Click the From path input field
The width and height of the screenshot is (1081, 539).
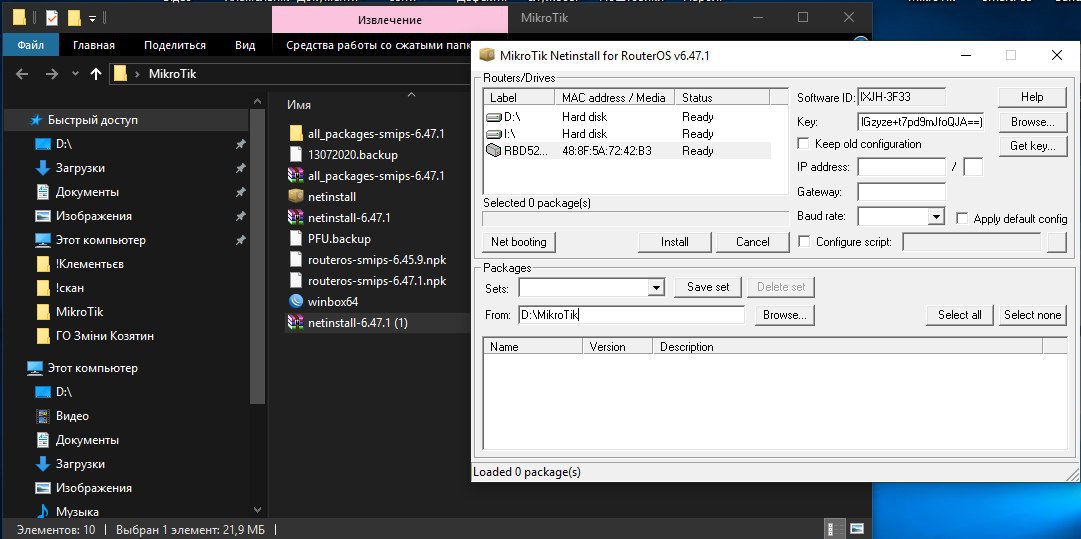(632, 315)
